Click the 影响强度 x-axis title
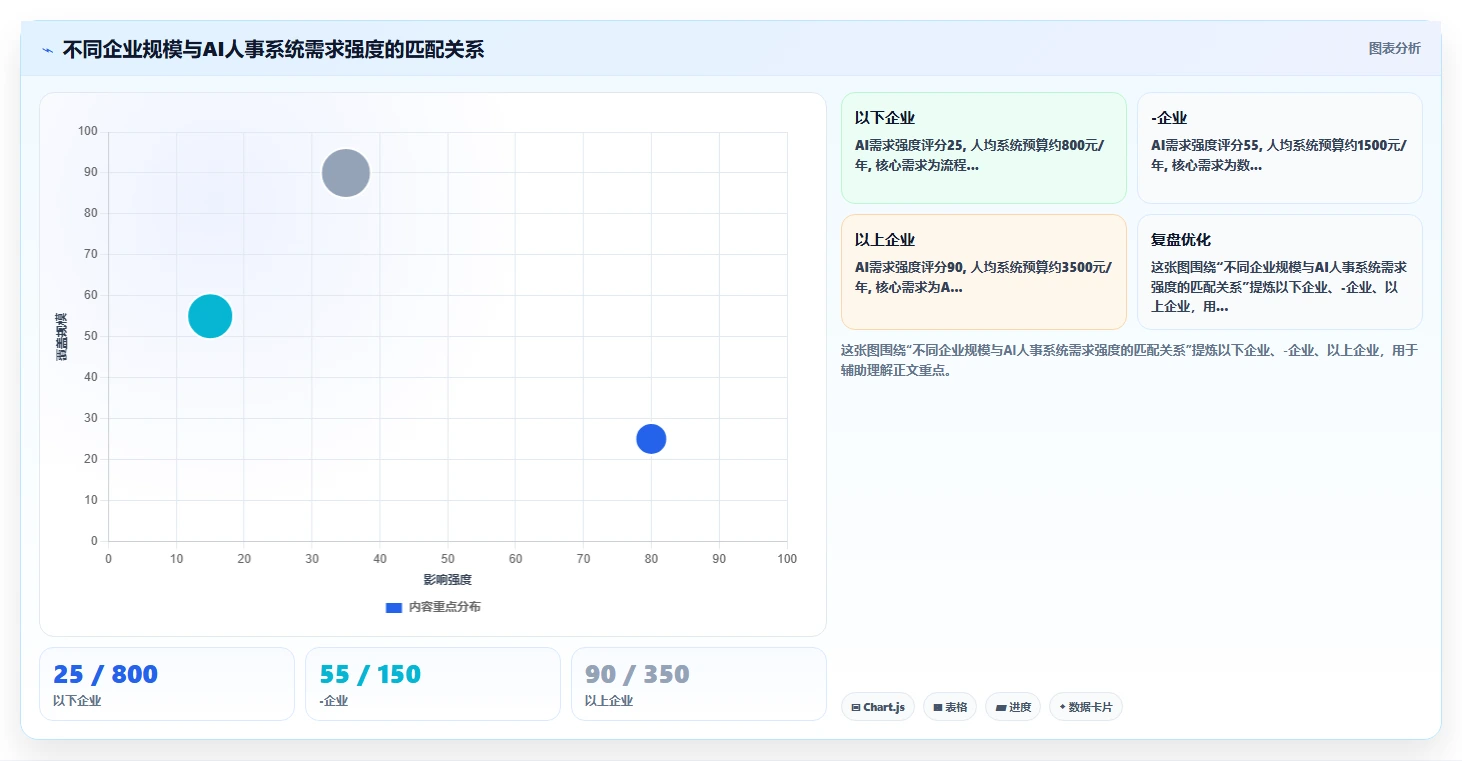The image size is (1462, 761). (x=447, y=580)
